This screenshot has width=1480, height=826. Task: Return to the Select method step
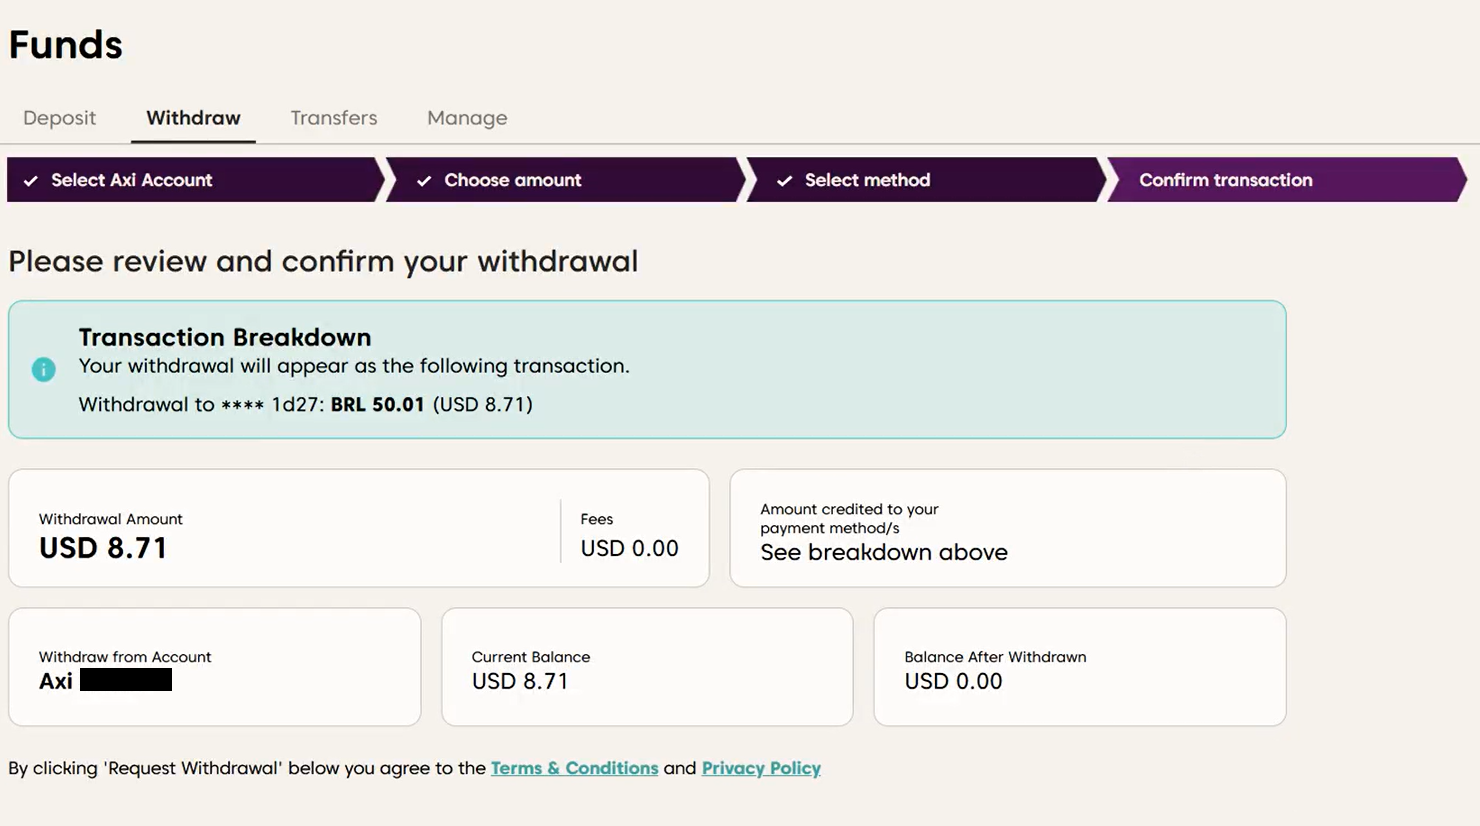(927, 180)
